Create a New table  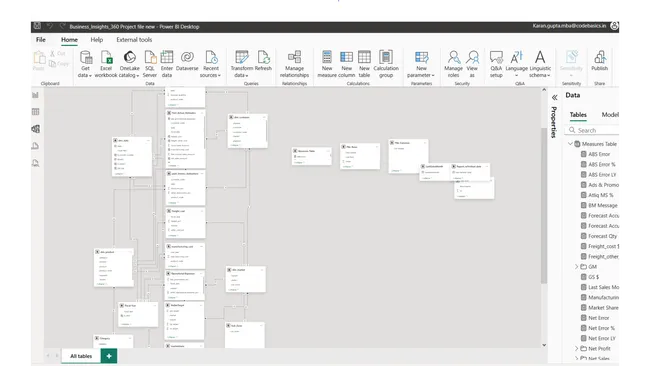364,64
